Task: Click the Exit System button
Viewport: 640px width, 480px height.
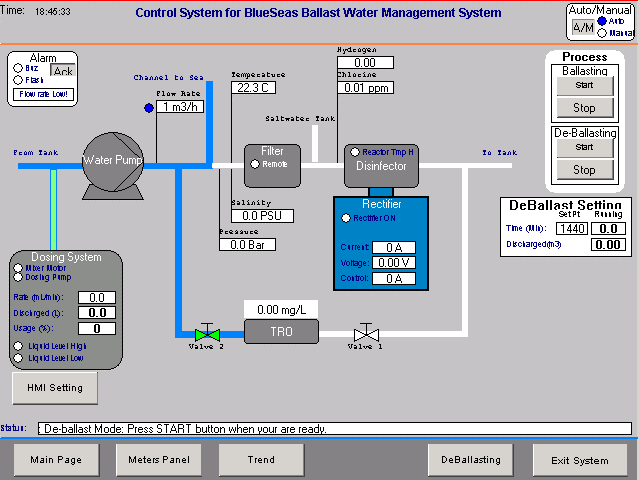Action: [578, 460]
